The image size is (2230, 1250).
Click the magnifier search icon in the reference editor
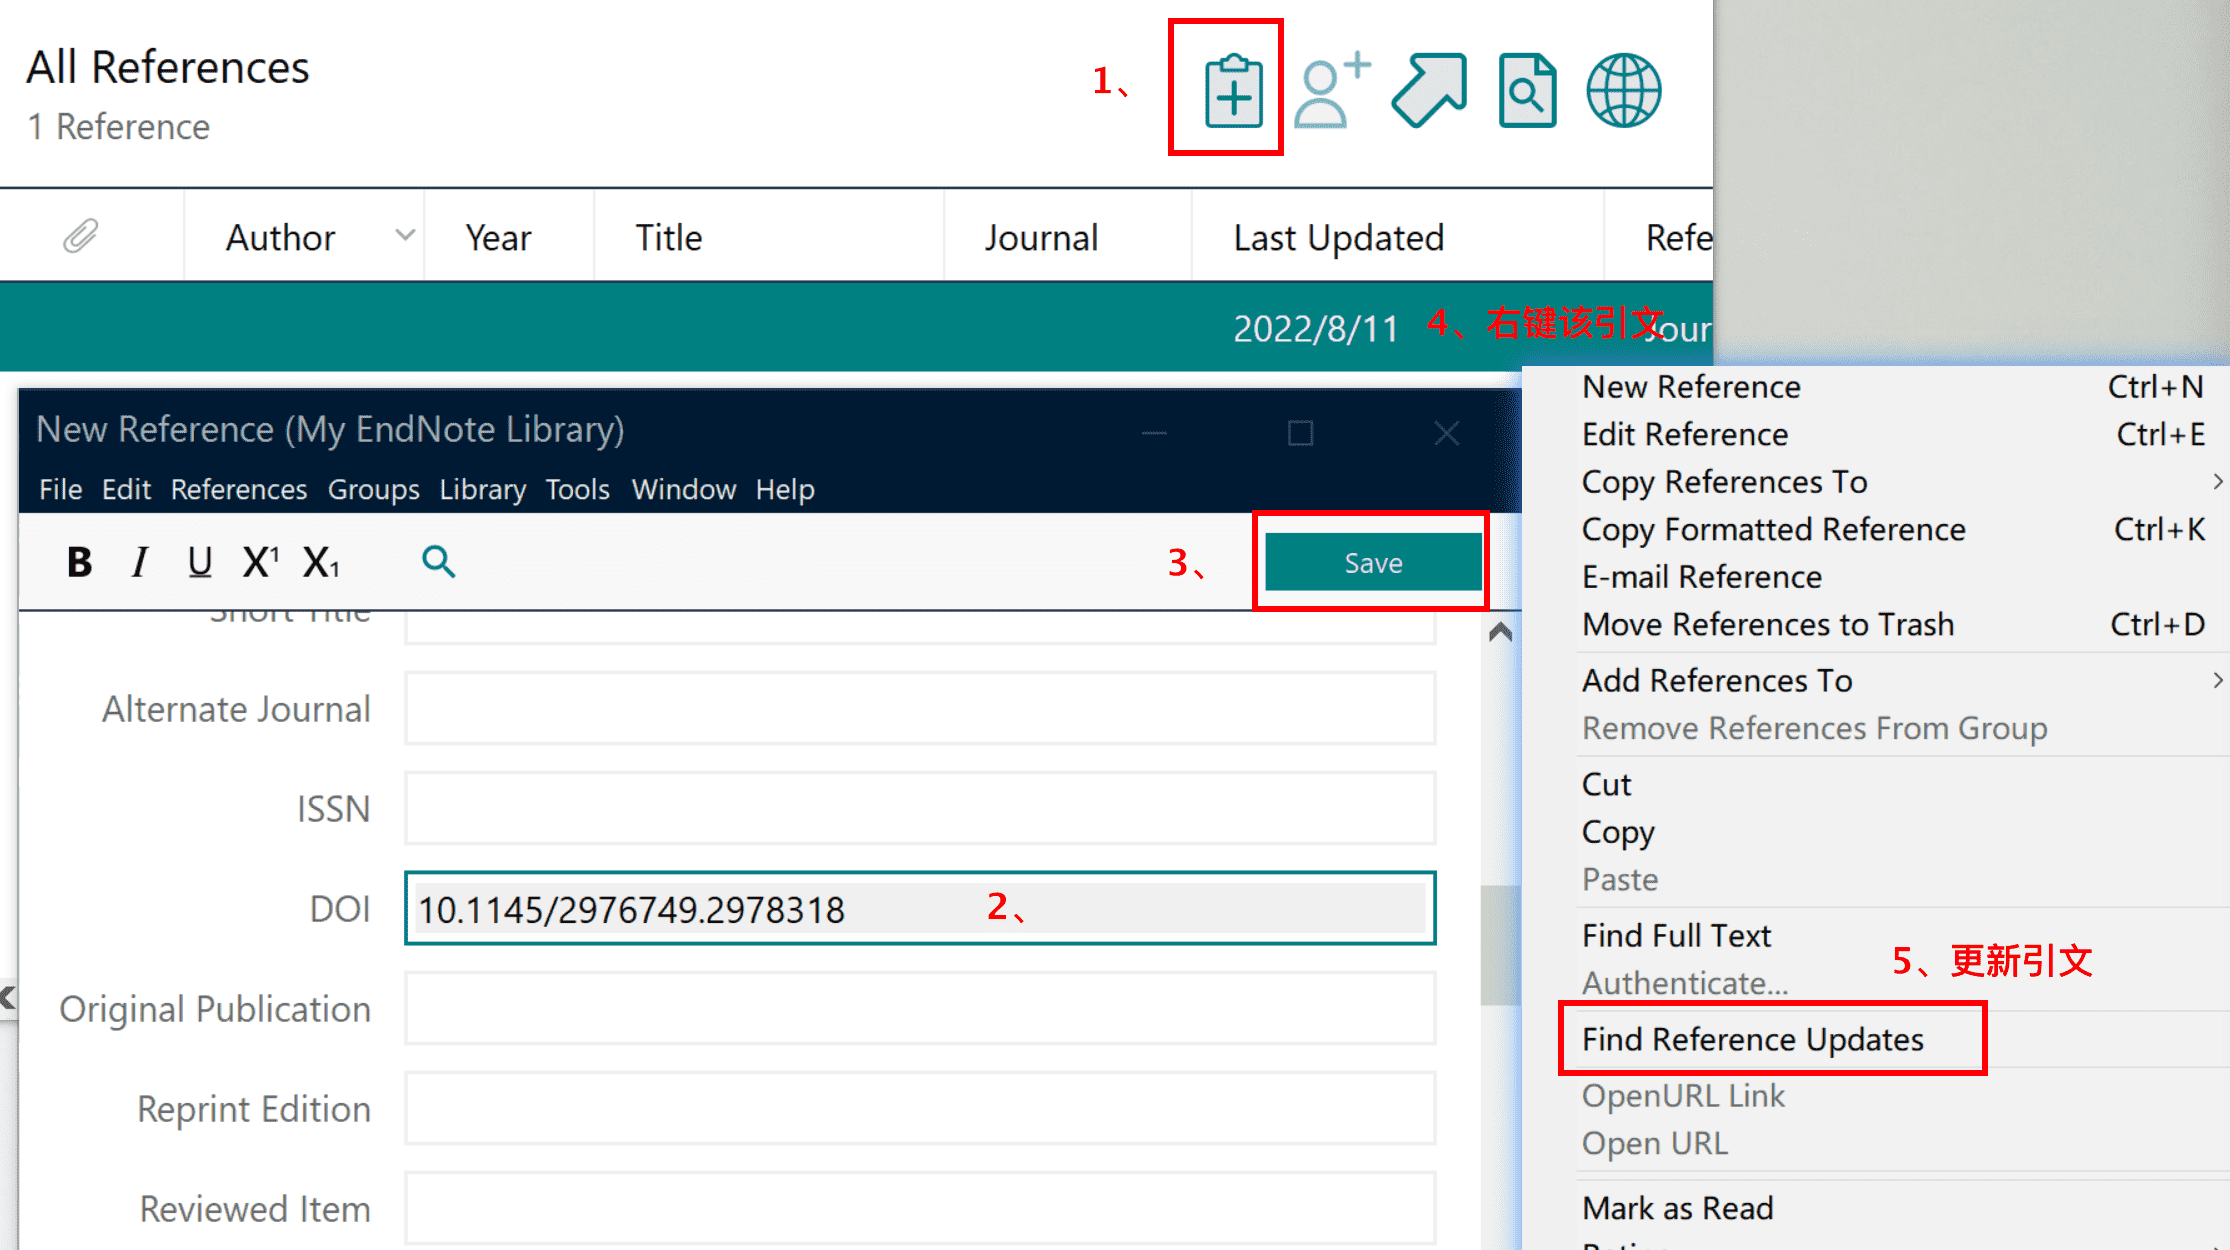click(438, 562)
